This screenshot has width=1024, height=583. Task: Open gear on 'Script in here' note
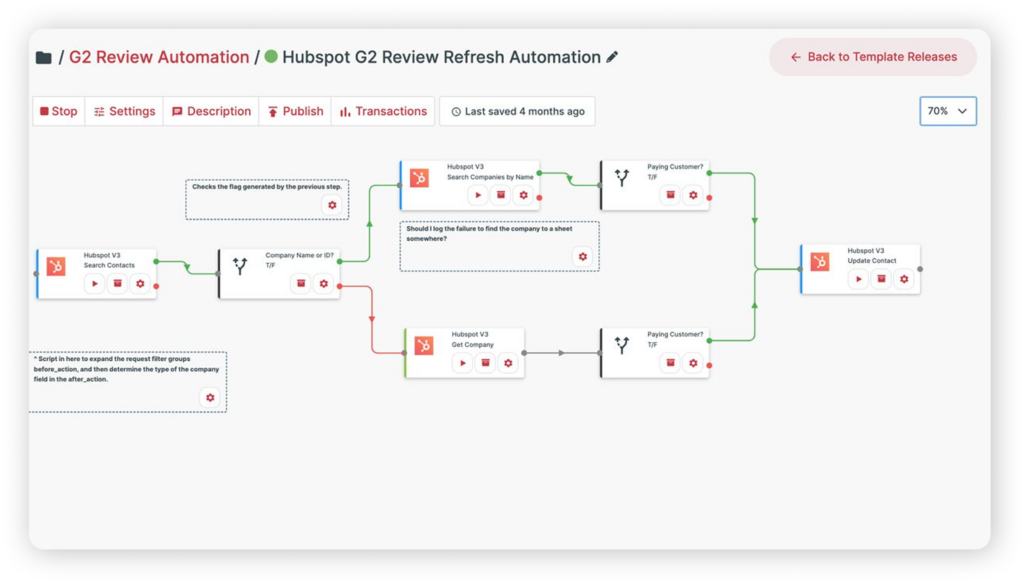[210, 398]
